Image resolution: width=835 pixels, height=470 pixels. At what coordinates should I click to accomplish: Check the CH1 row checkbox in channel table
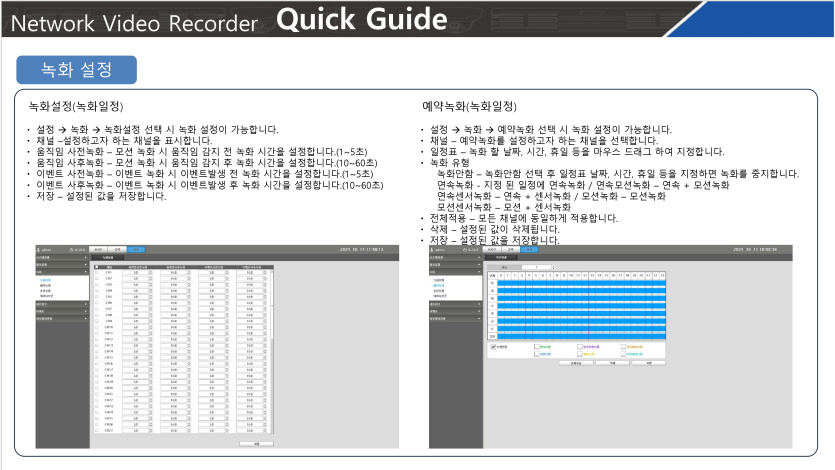click(x=97, y=273)
